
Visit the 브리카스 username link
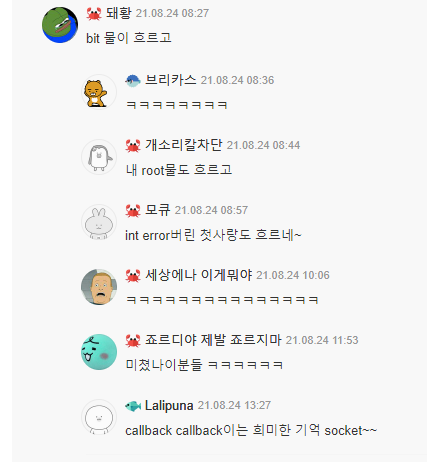coord(171,80)
